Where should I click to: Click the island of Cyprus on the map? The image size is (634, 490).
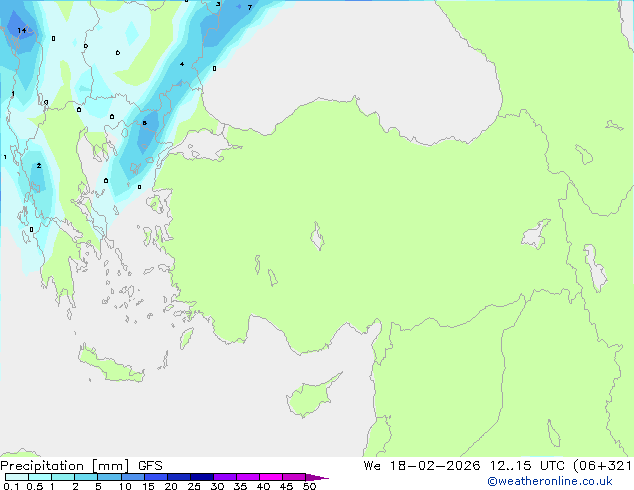click(x=312, y=396)
